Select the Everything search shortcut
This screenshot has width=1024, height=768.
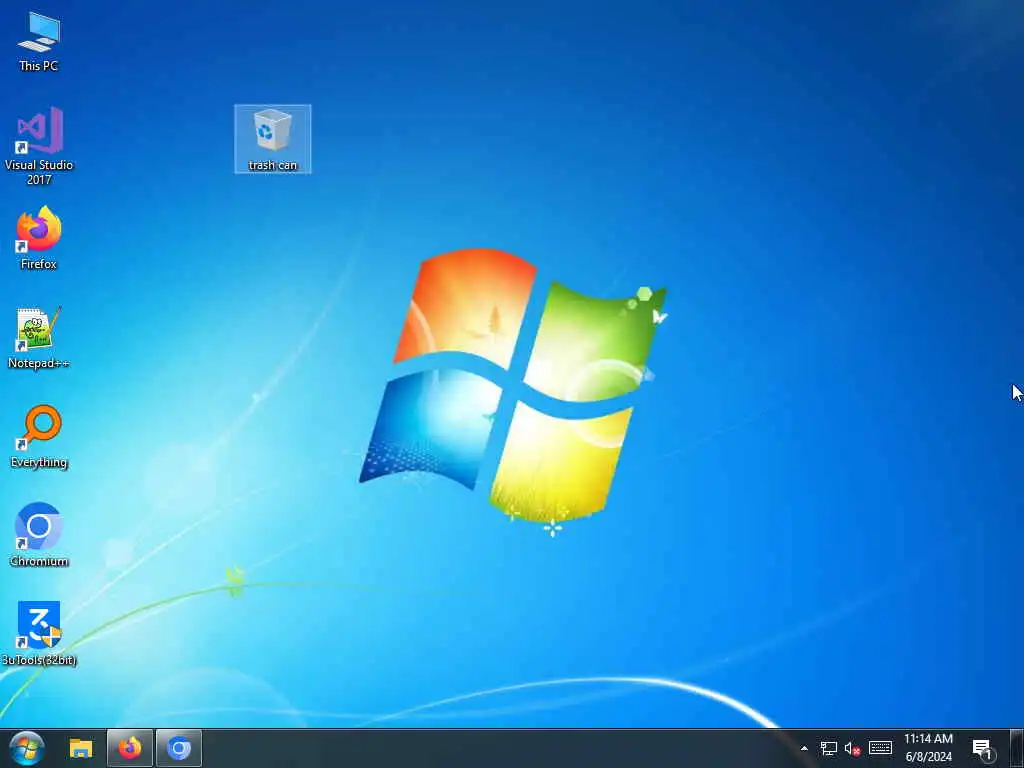(x=39, y=436)
